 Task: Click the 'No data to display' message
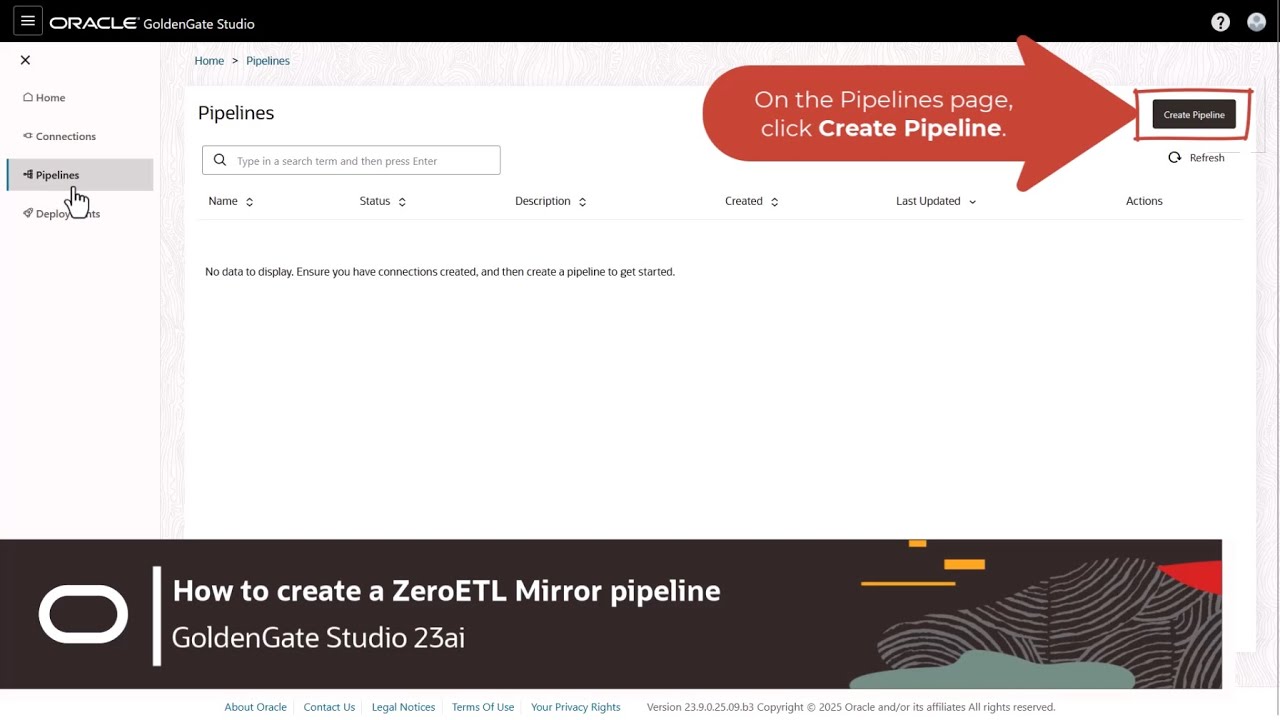(440, 272)
